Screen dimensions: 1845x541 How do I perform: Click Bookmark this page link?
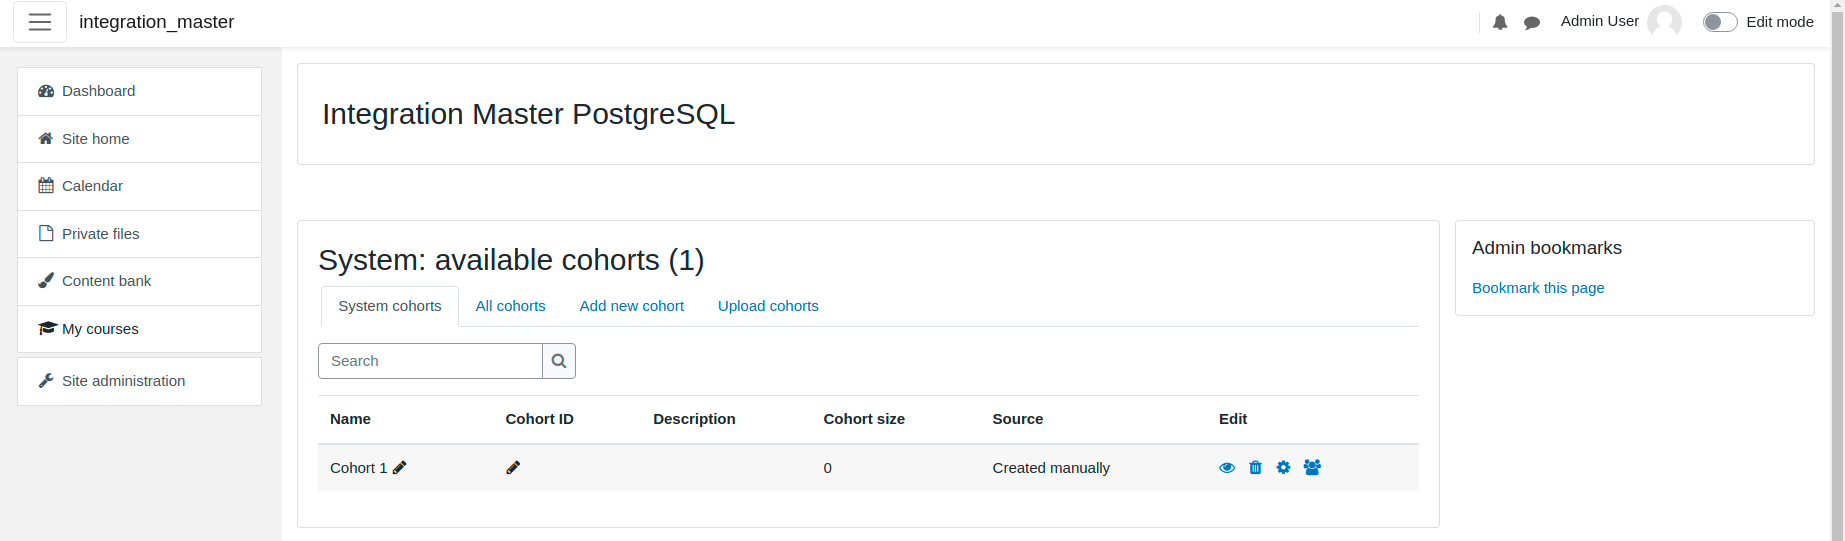(1538, 288)
